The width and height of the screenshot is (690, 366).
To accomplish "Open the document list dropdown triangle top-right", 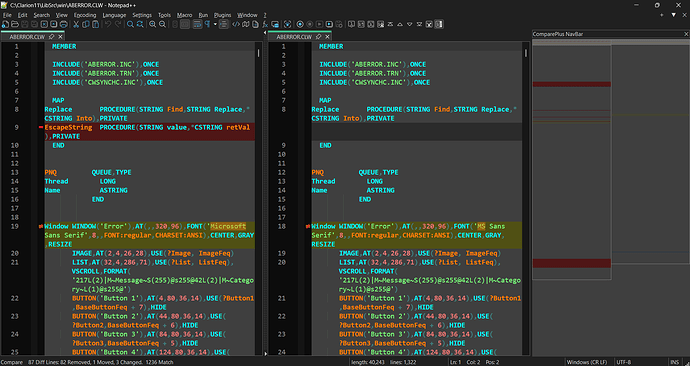I will pyautogui.click(x=673, y=15).
